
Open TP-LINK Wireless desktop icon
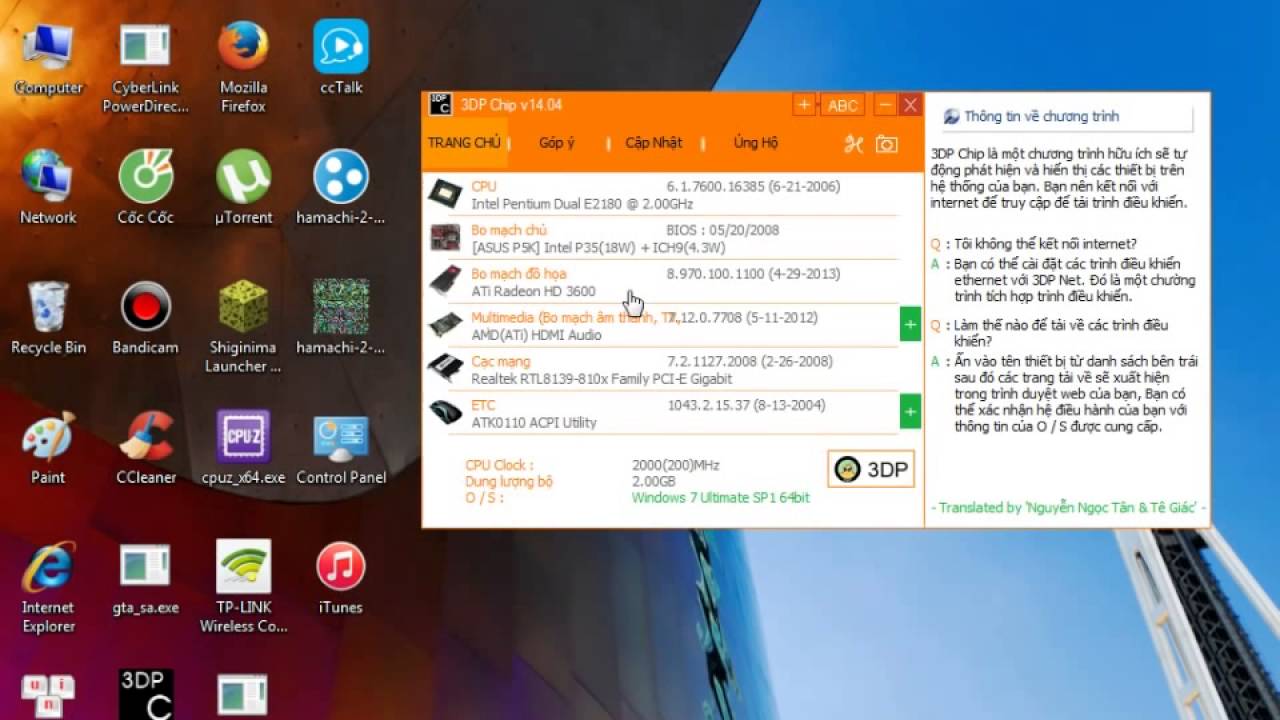(x=243, y=587)
